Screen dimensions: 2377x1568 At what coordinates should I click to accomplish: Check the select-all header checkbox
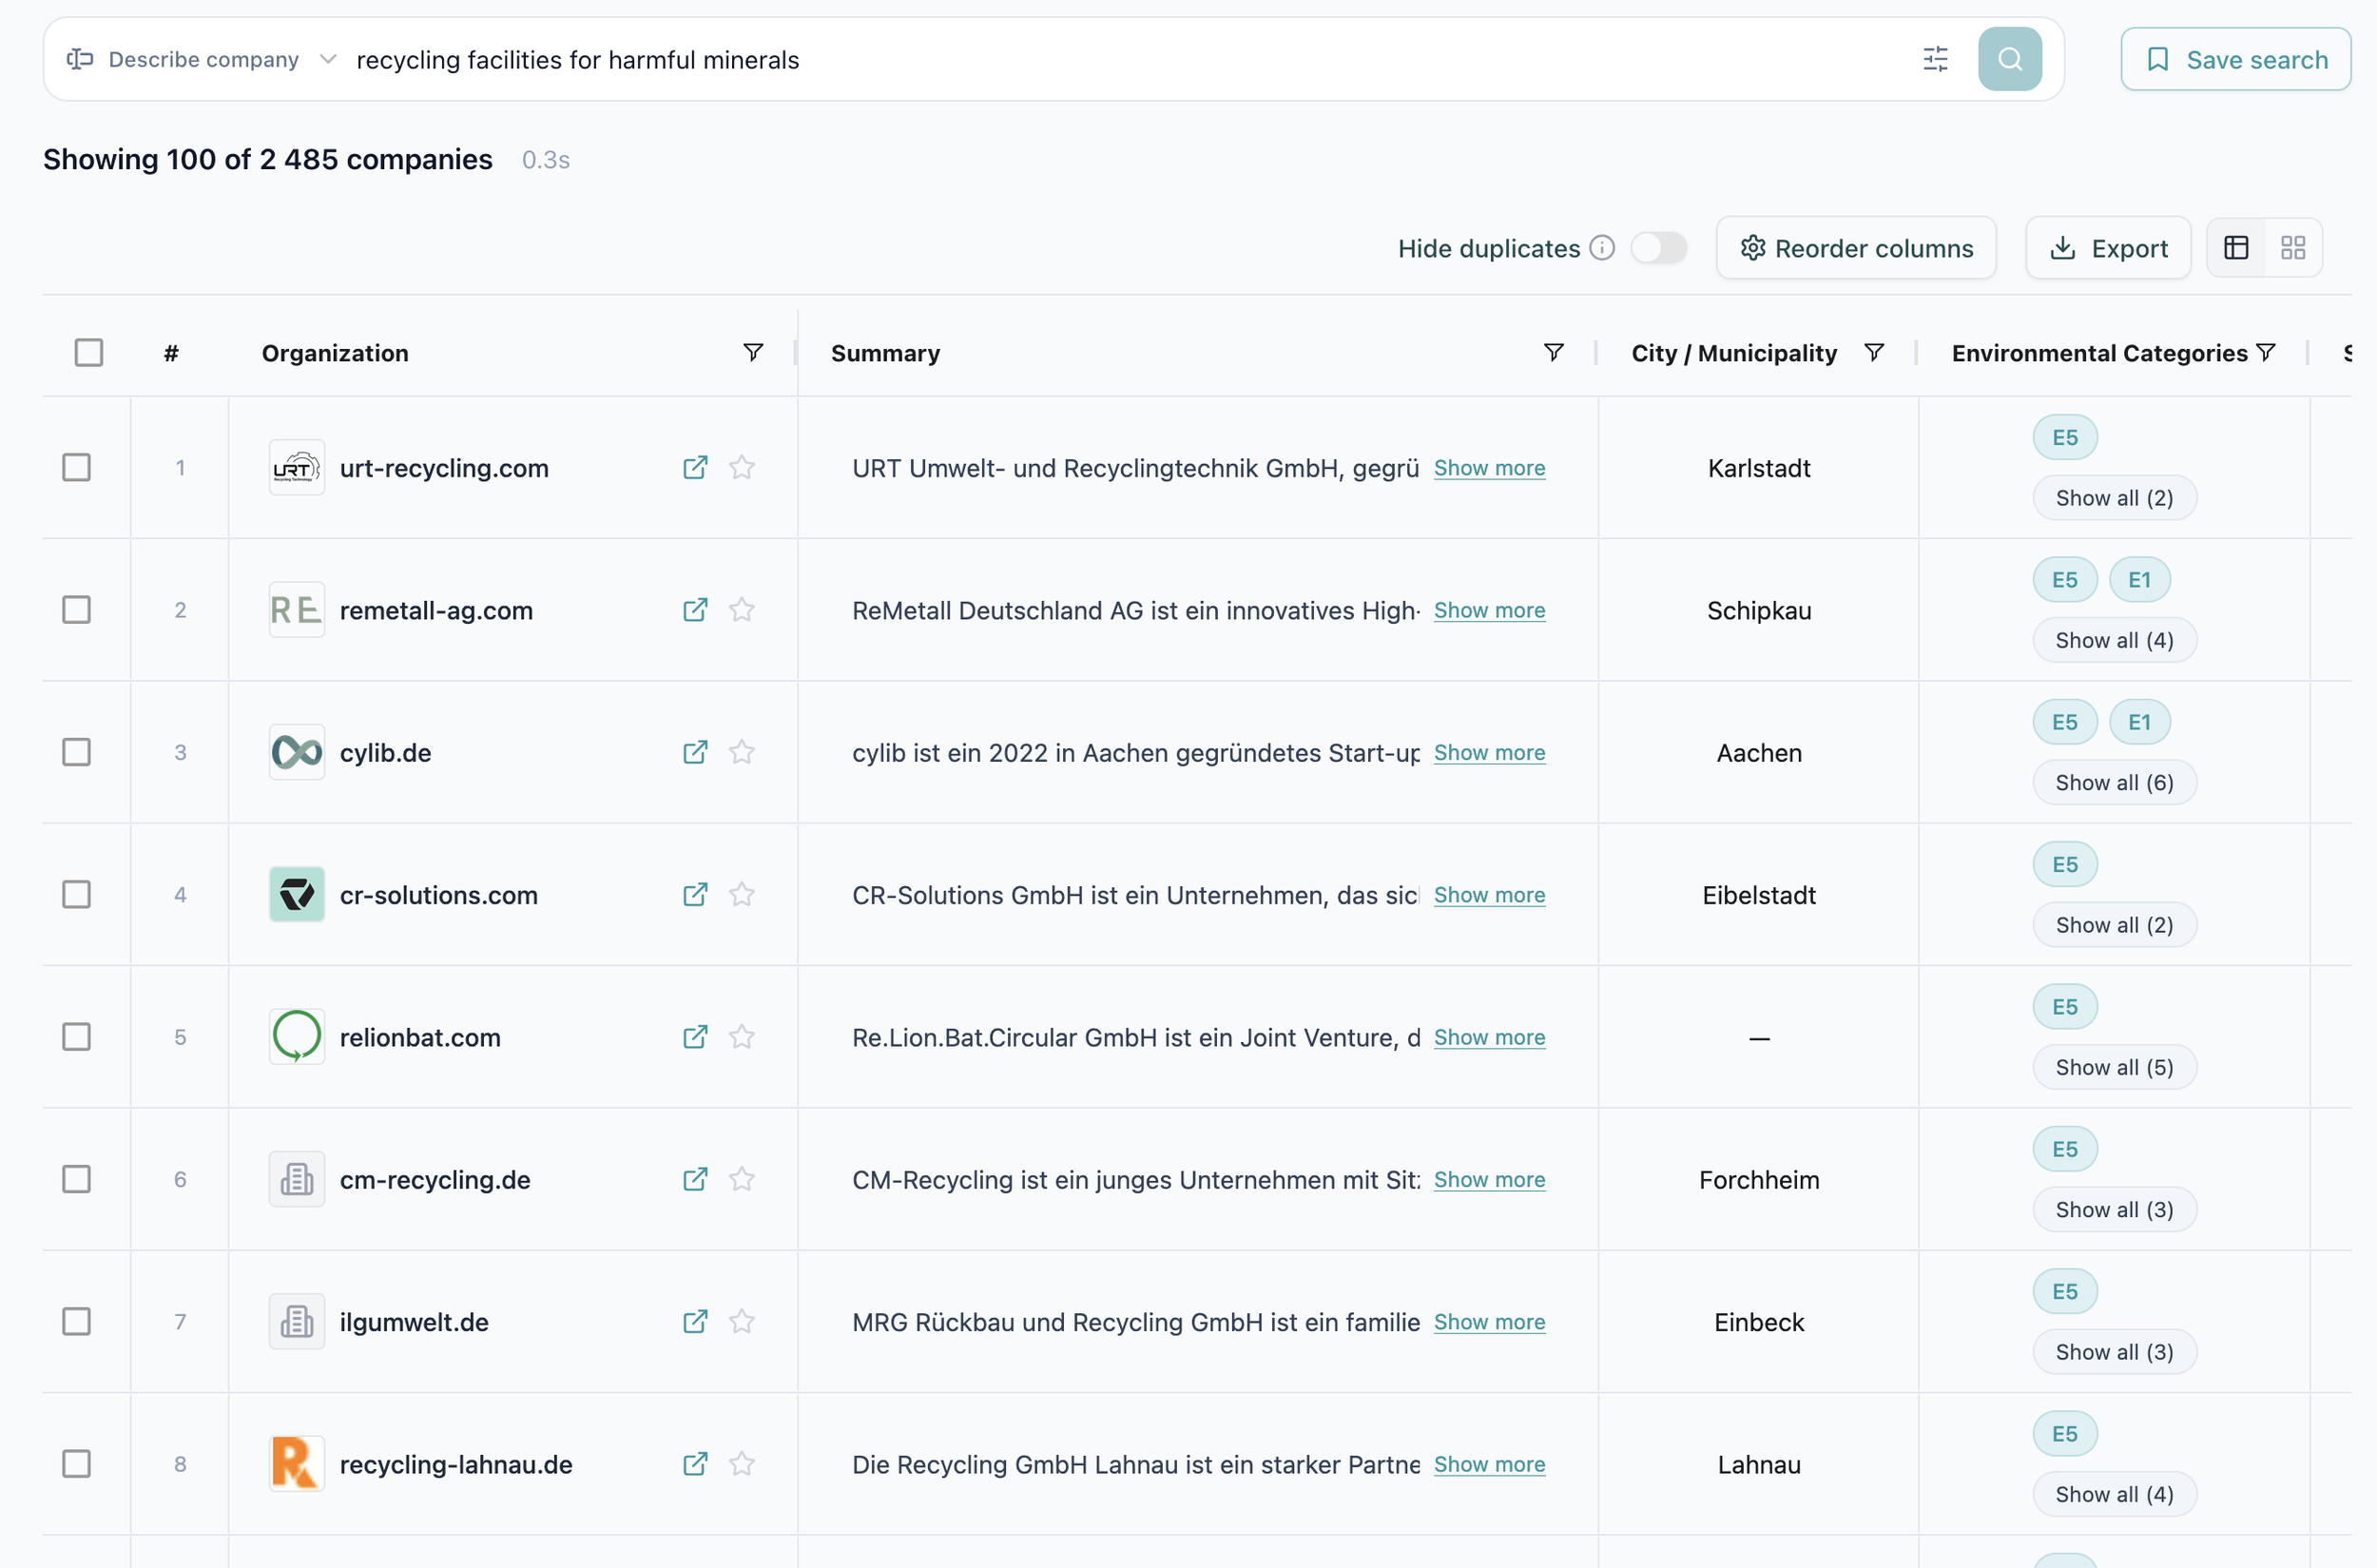pyautogui.click(x=89, y=352)
